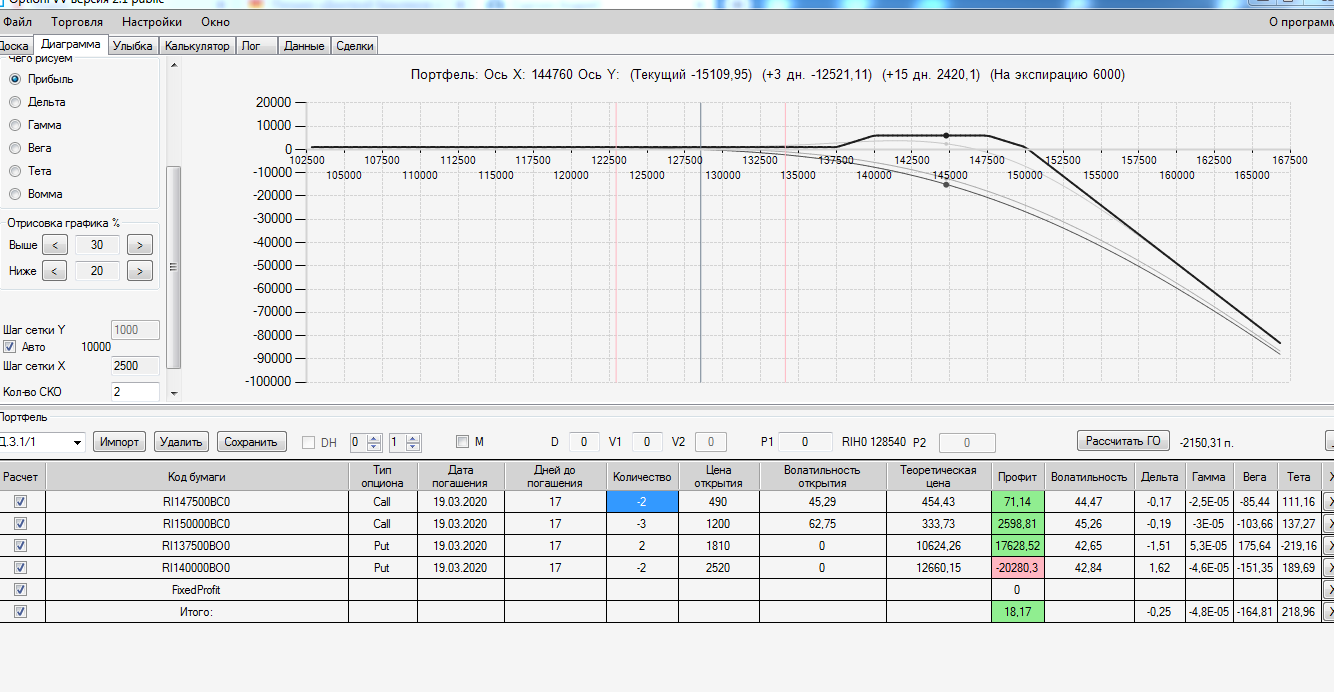Click the Выше value field showing 30
This screenshot has width=1334, height=692.
coord(97,245)
